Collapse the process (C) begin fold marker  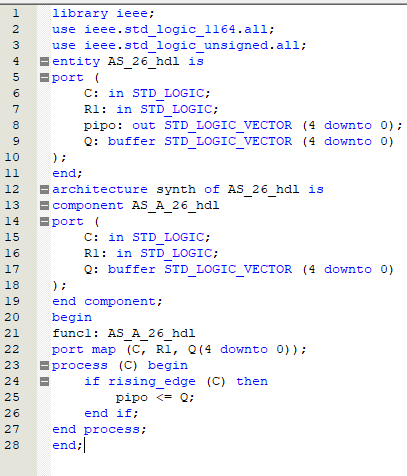click(x=44, y=365)
